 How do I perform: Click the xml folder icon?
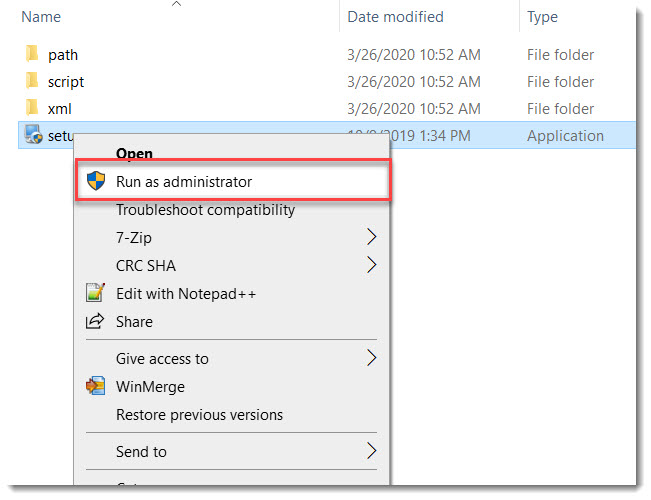[x=31, y=108]
